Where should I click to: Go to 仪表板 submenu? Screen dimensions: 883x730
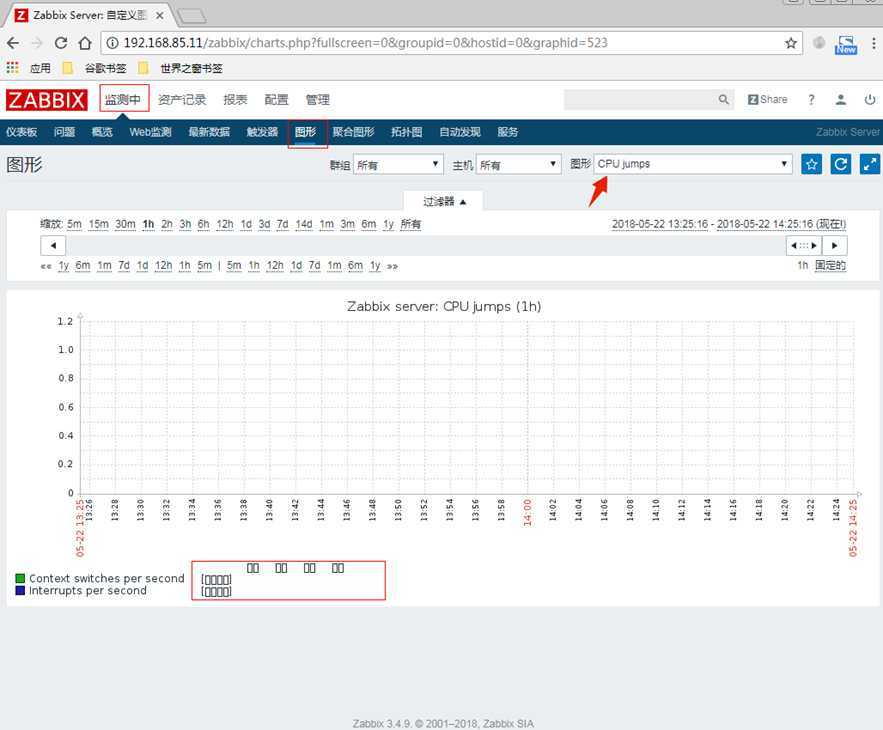point(21,132)
